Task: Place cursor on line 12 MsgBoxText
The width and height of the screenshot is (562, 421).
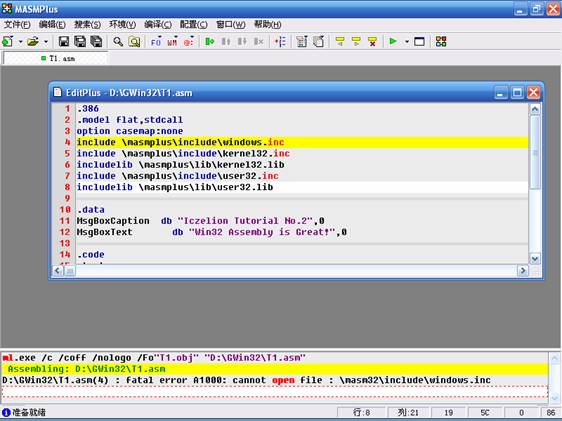Action: (104, 232)
